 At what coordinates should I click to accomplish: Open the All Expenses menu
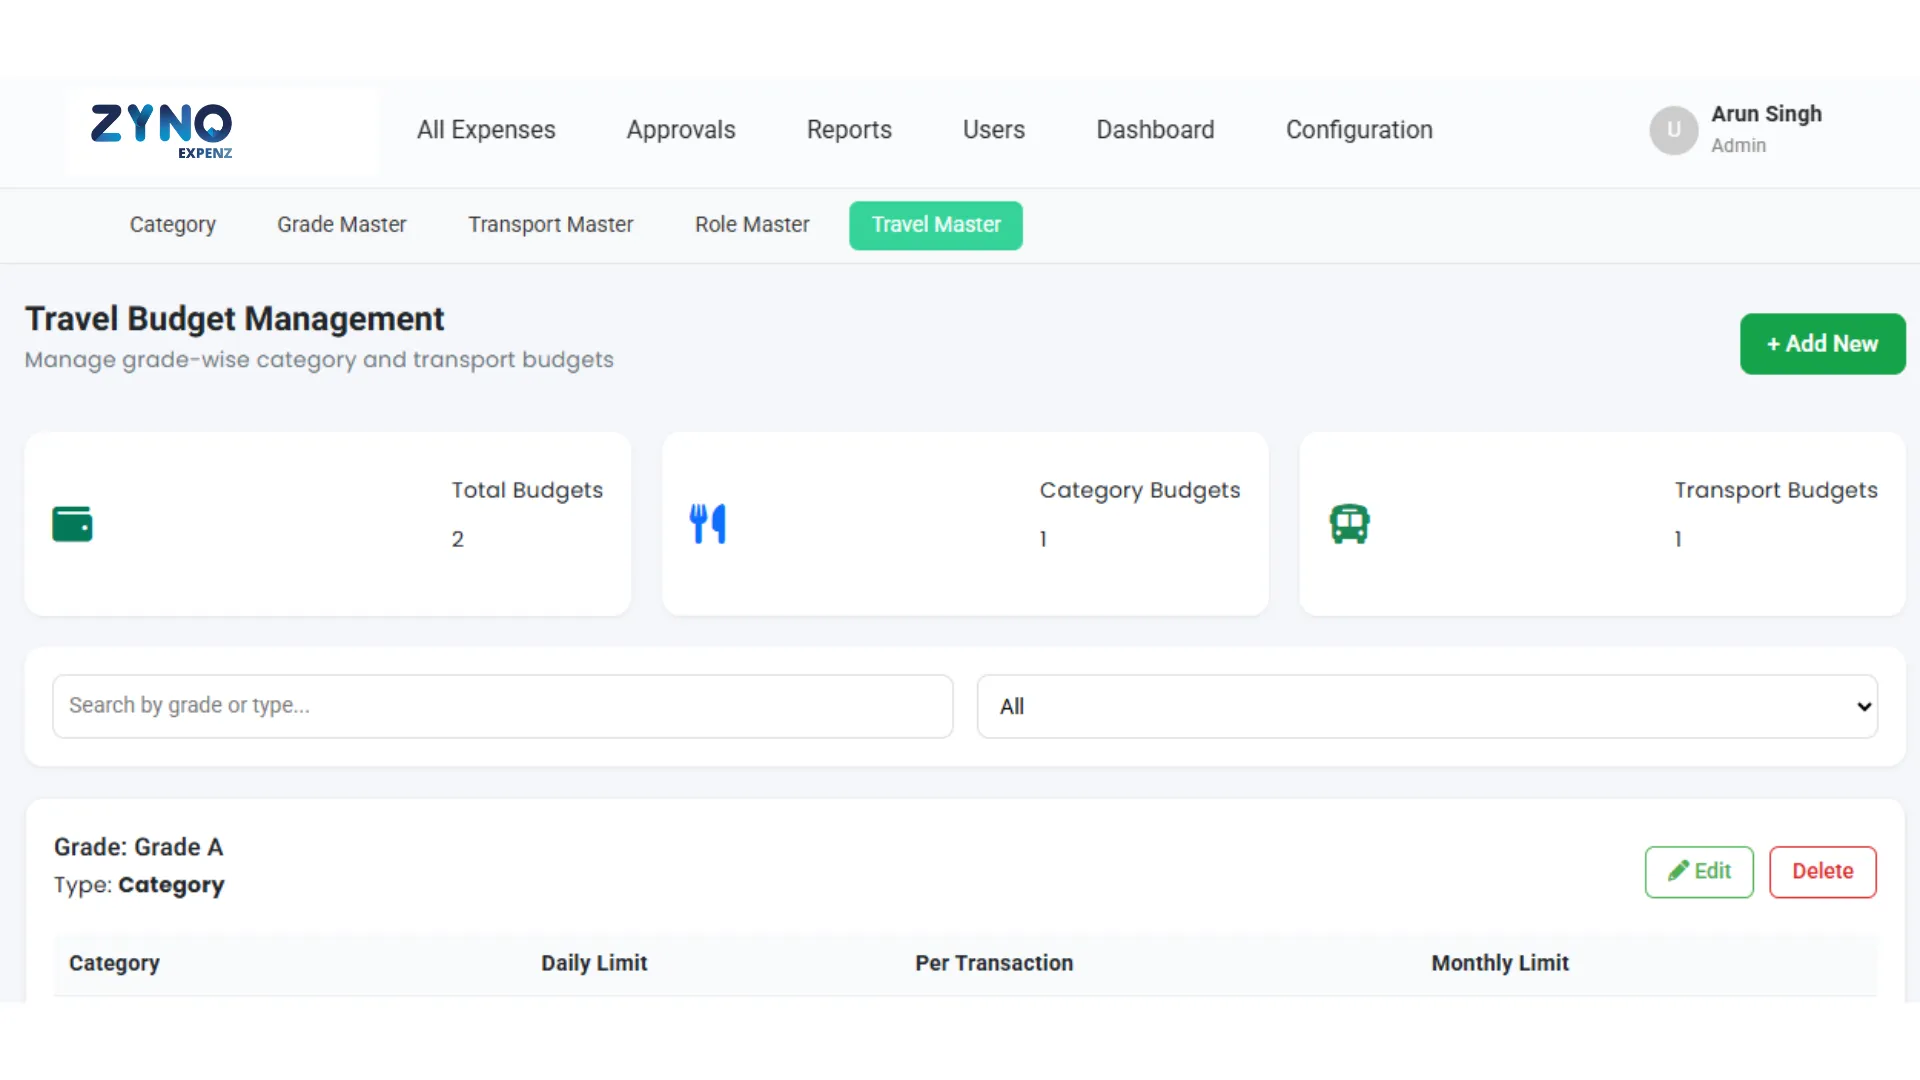coord(486,130)
